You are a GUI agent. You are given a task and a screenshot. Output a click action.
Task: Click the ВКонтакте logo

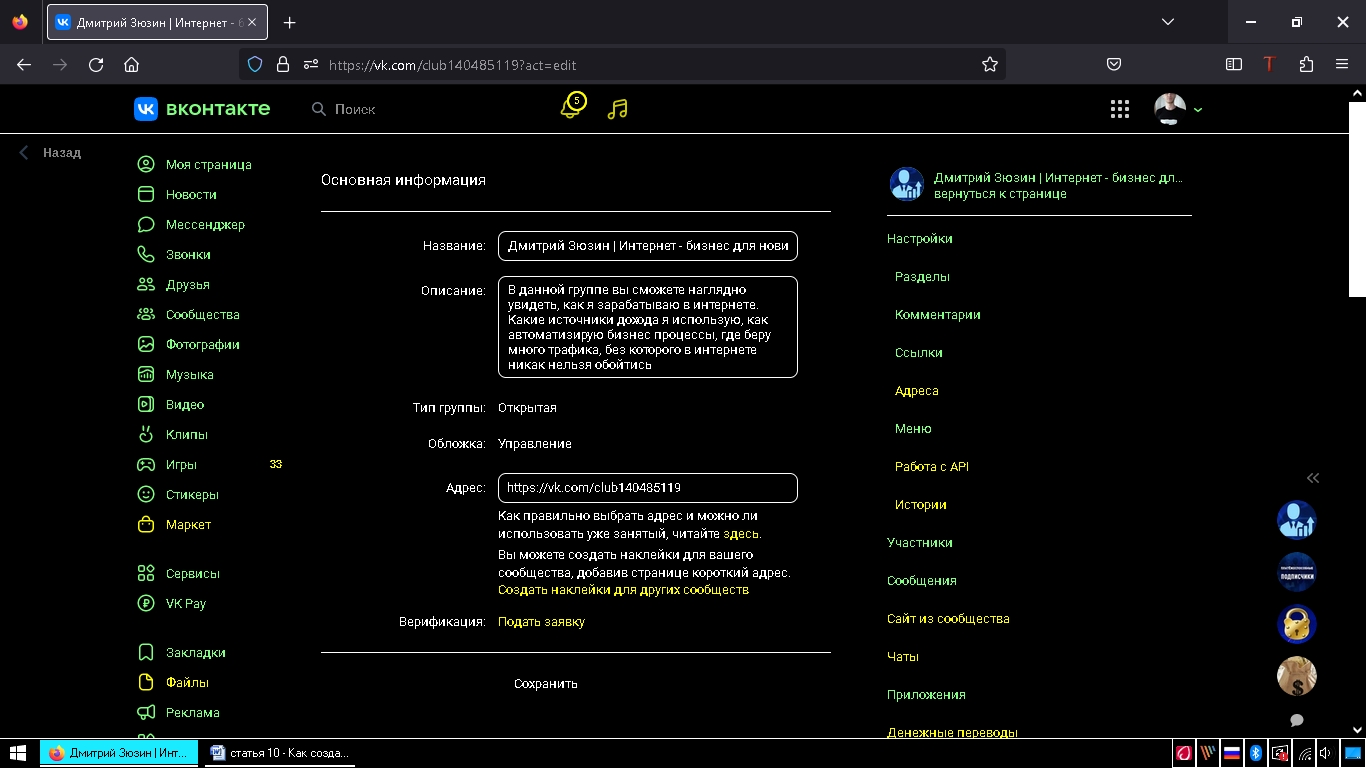coord(202,109)
